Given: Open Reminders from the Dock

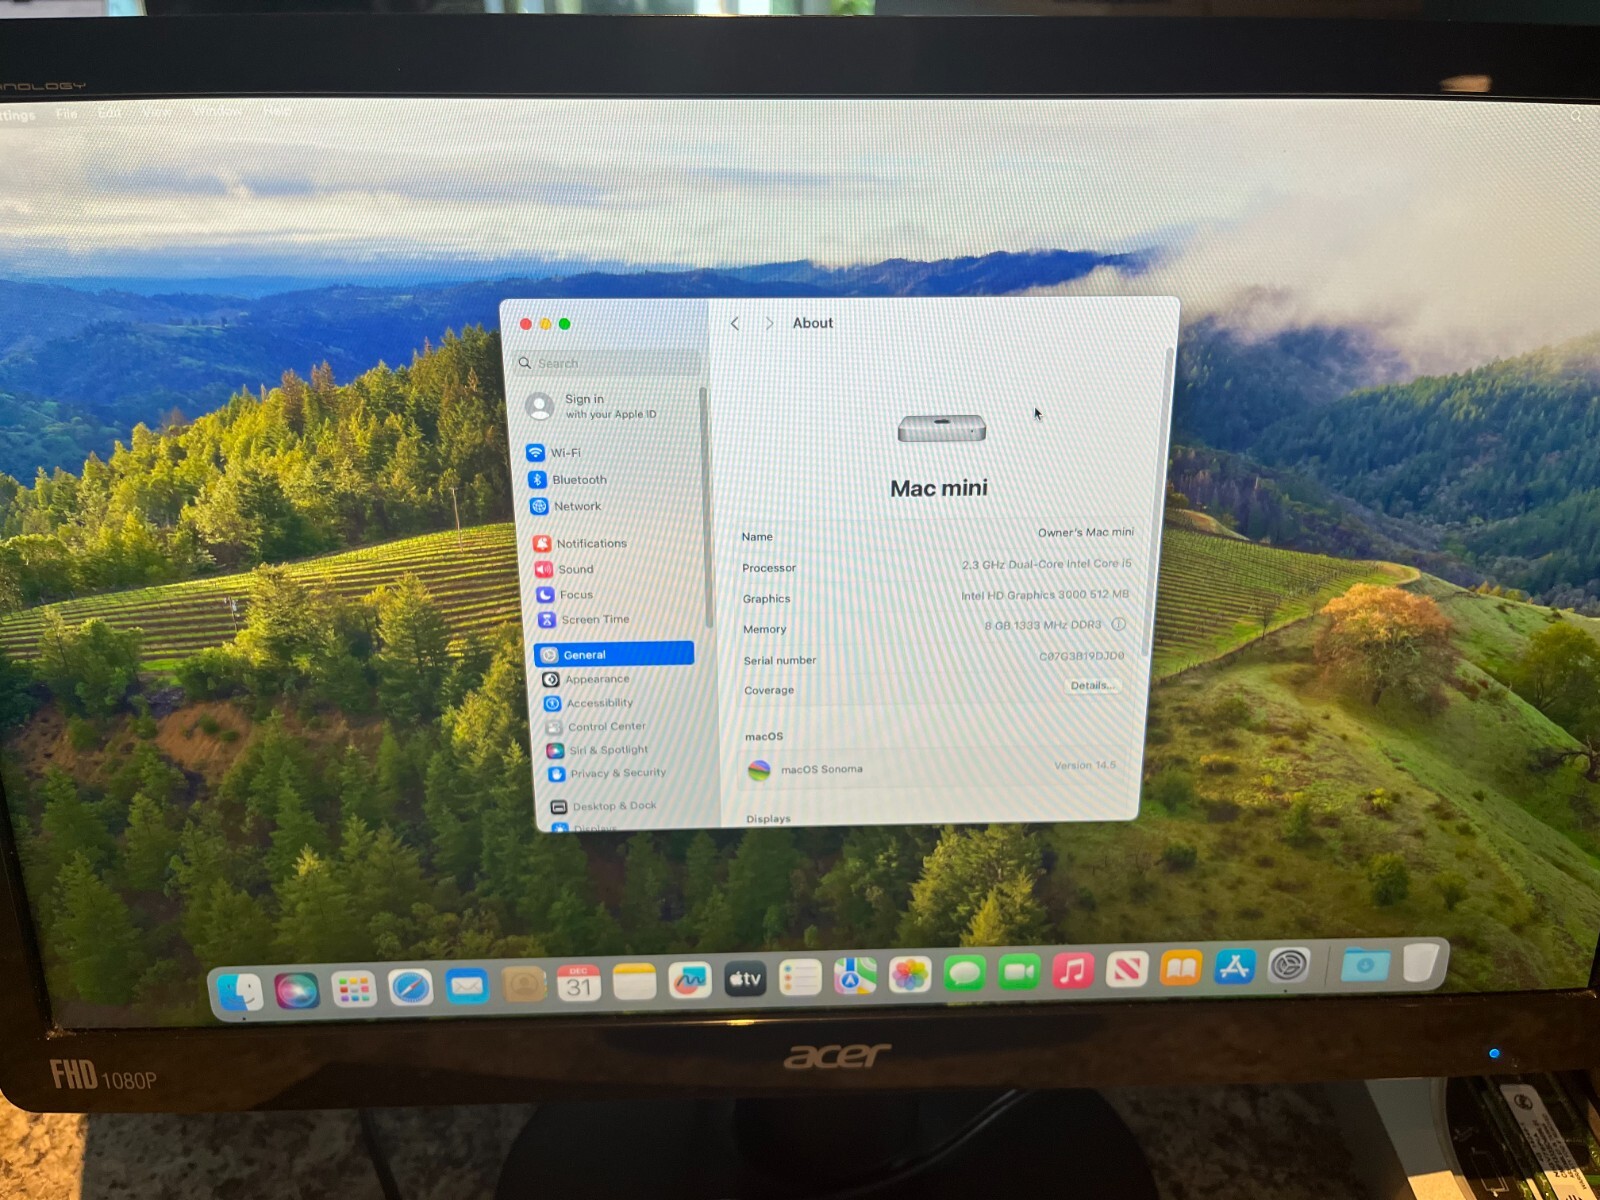Looking at the screenshot, I should 800,978.
